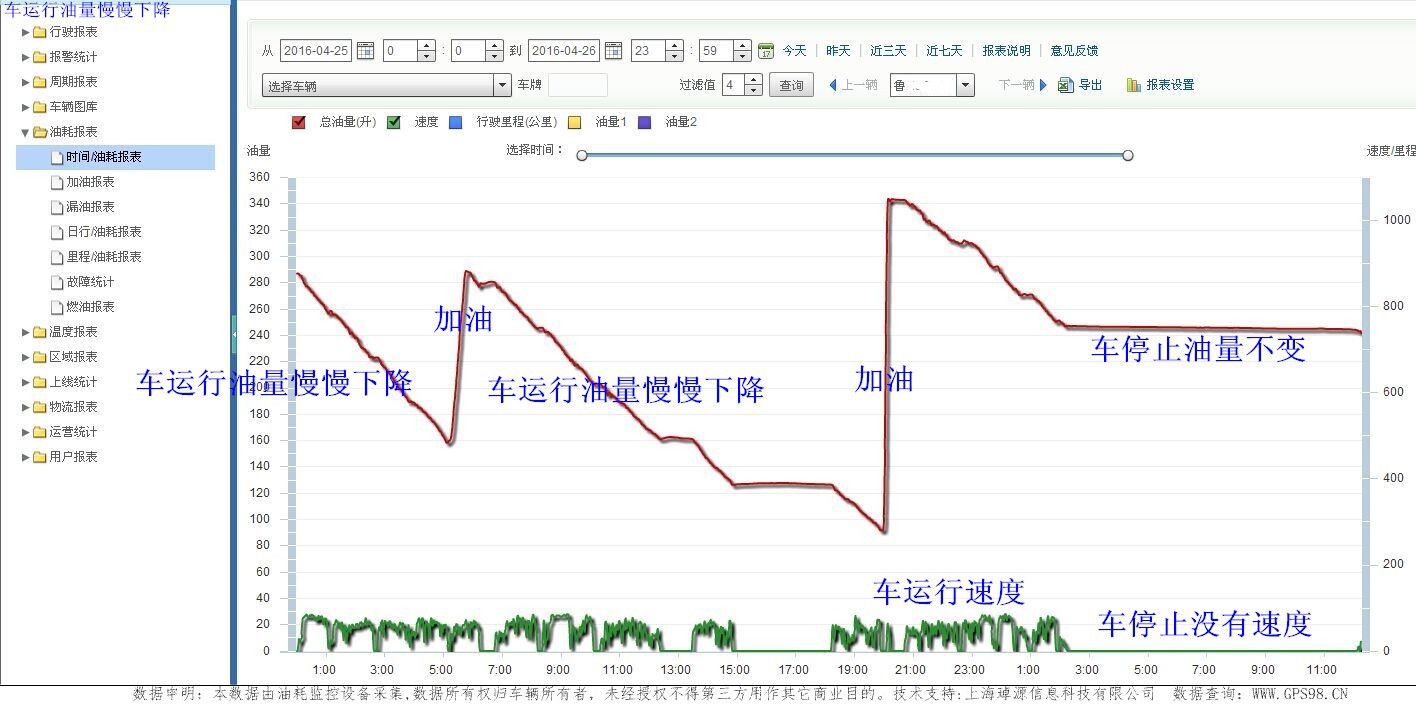Click the 物流报表 folder icon
Viewport: 1416px width, 705px height.
pos(39,407)
